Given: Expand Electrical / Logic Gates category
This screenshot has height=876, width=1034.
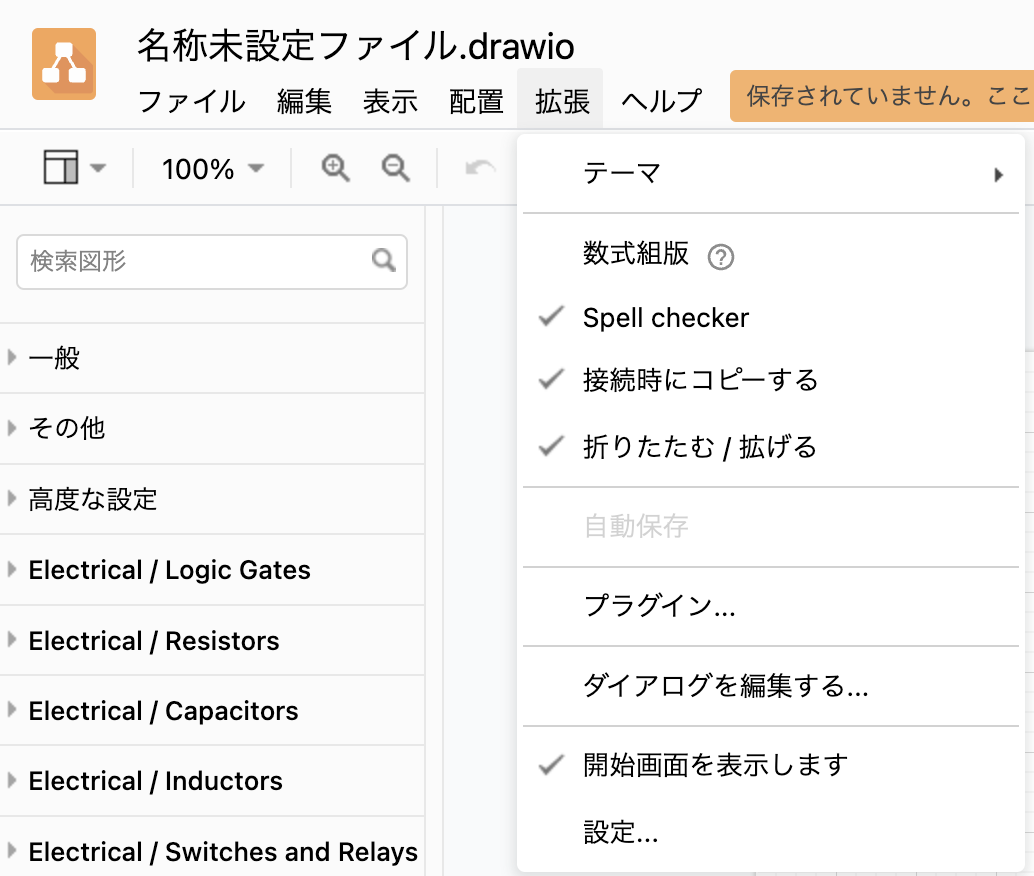Looking at the screenshot, I should (212, 570).
